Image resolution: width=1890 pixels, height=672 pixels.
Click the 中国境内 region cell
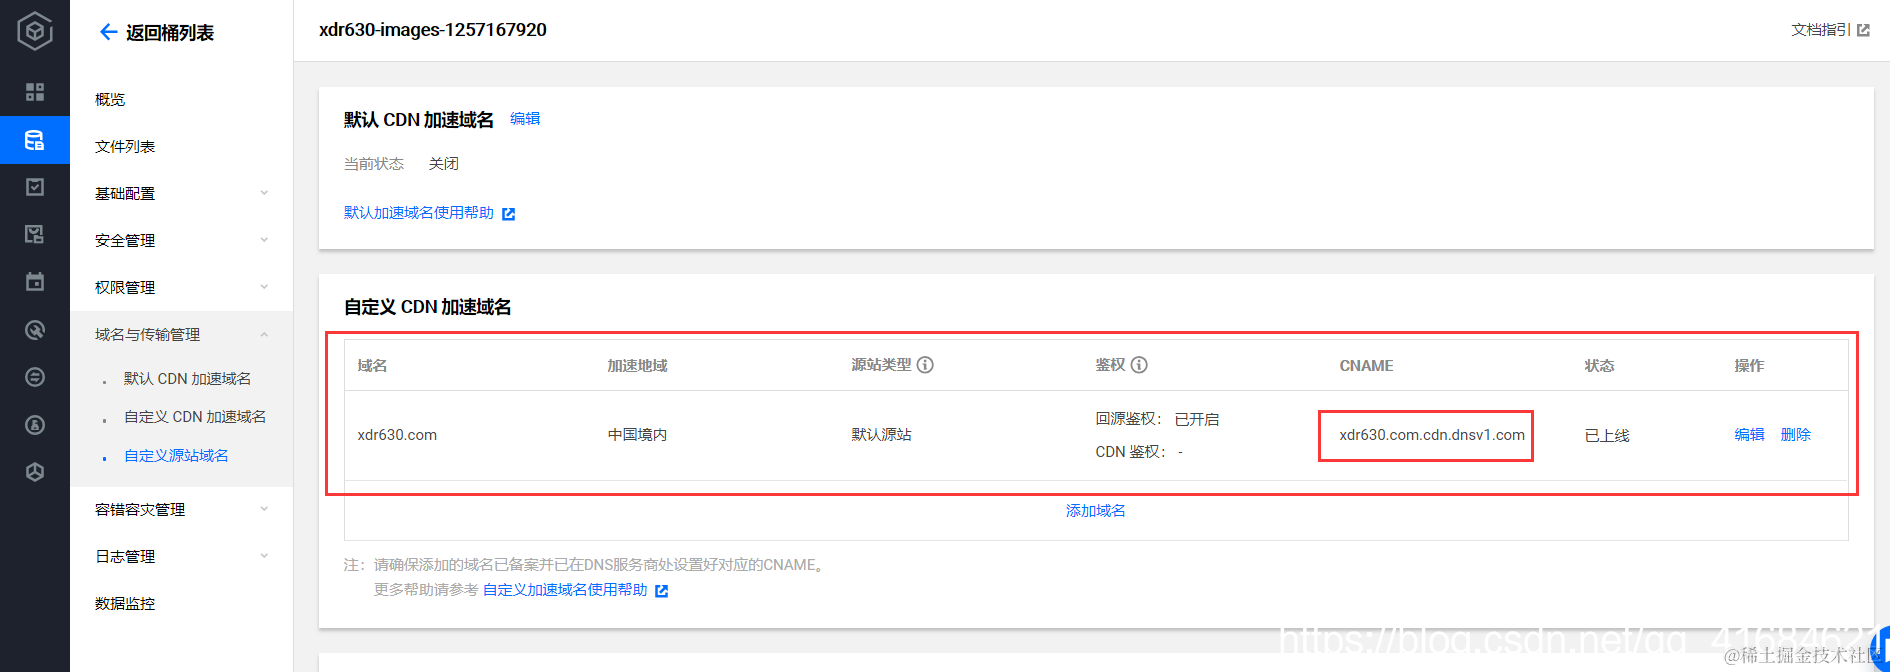coord(637,435)
